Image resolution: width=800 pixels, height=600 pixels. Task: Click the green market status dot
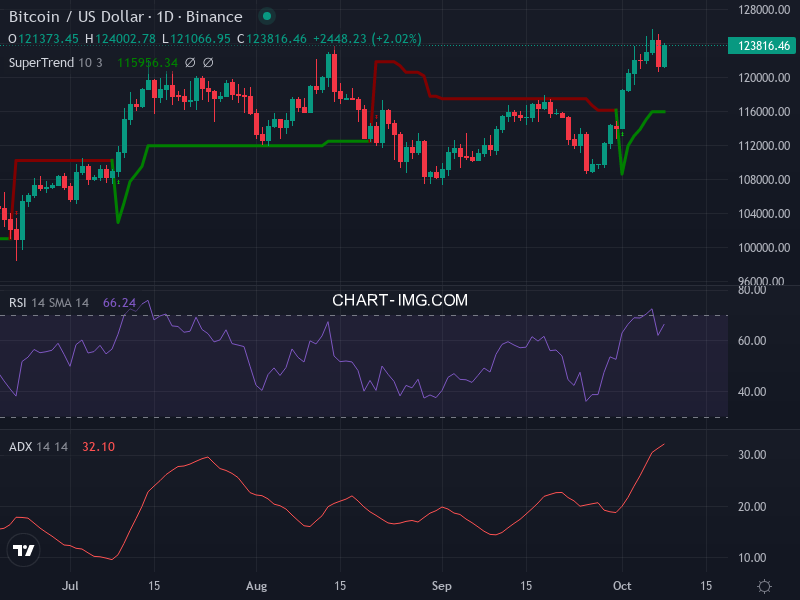point(269,16)
